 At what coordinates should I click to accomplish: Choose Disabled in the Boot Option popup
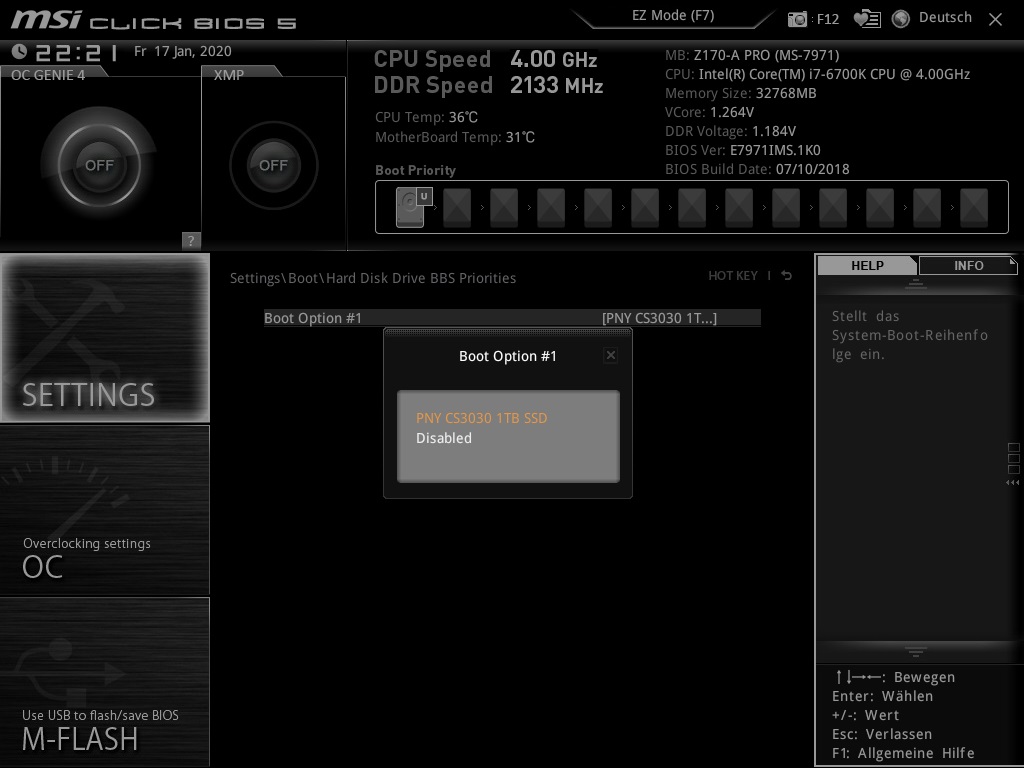(443, 438)
